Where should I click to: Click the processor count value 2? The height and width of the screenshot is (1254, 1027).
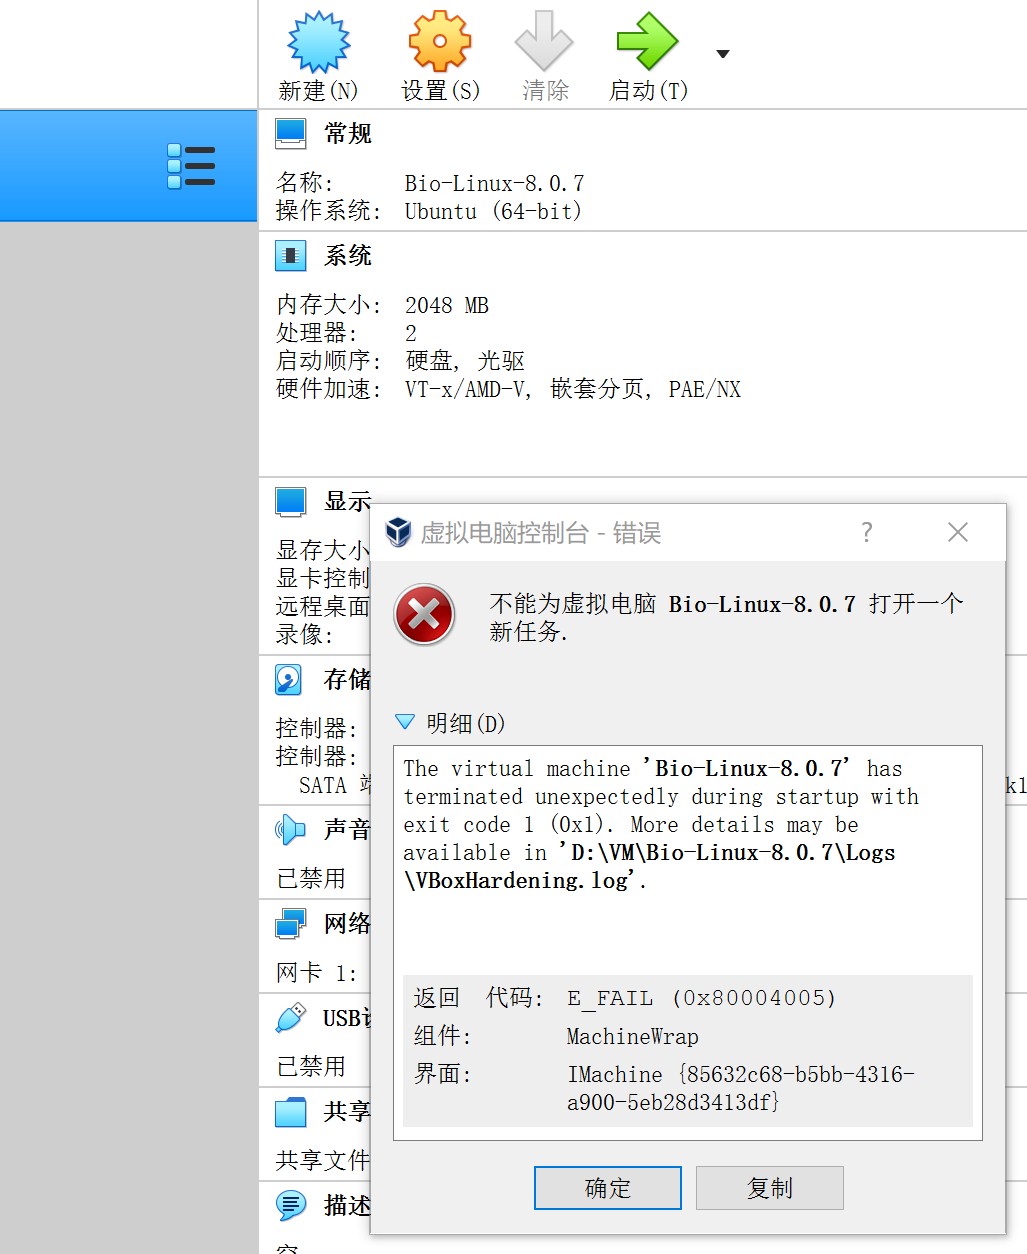411,333
